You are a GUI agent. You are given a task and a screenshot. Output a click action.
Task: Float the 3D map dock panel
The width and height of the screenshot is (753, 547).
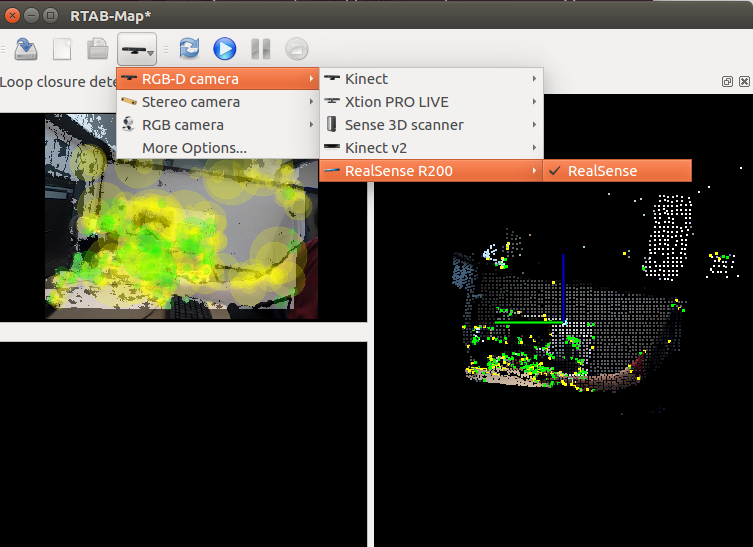[727, 82]
